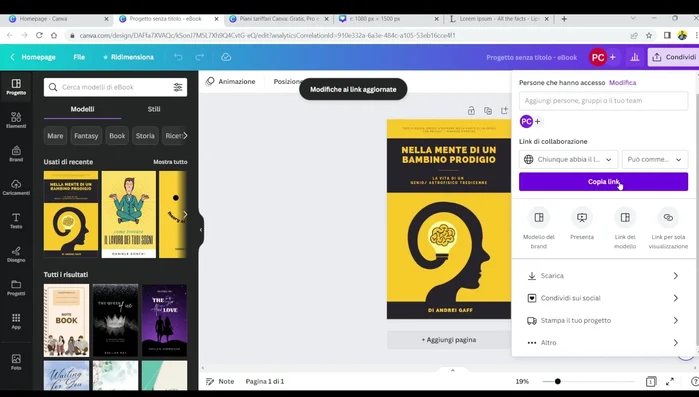Image resolution: width=699 pixels, height=397 pixels.
Task: Open the File menu
Action: coord(79,57)
